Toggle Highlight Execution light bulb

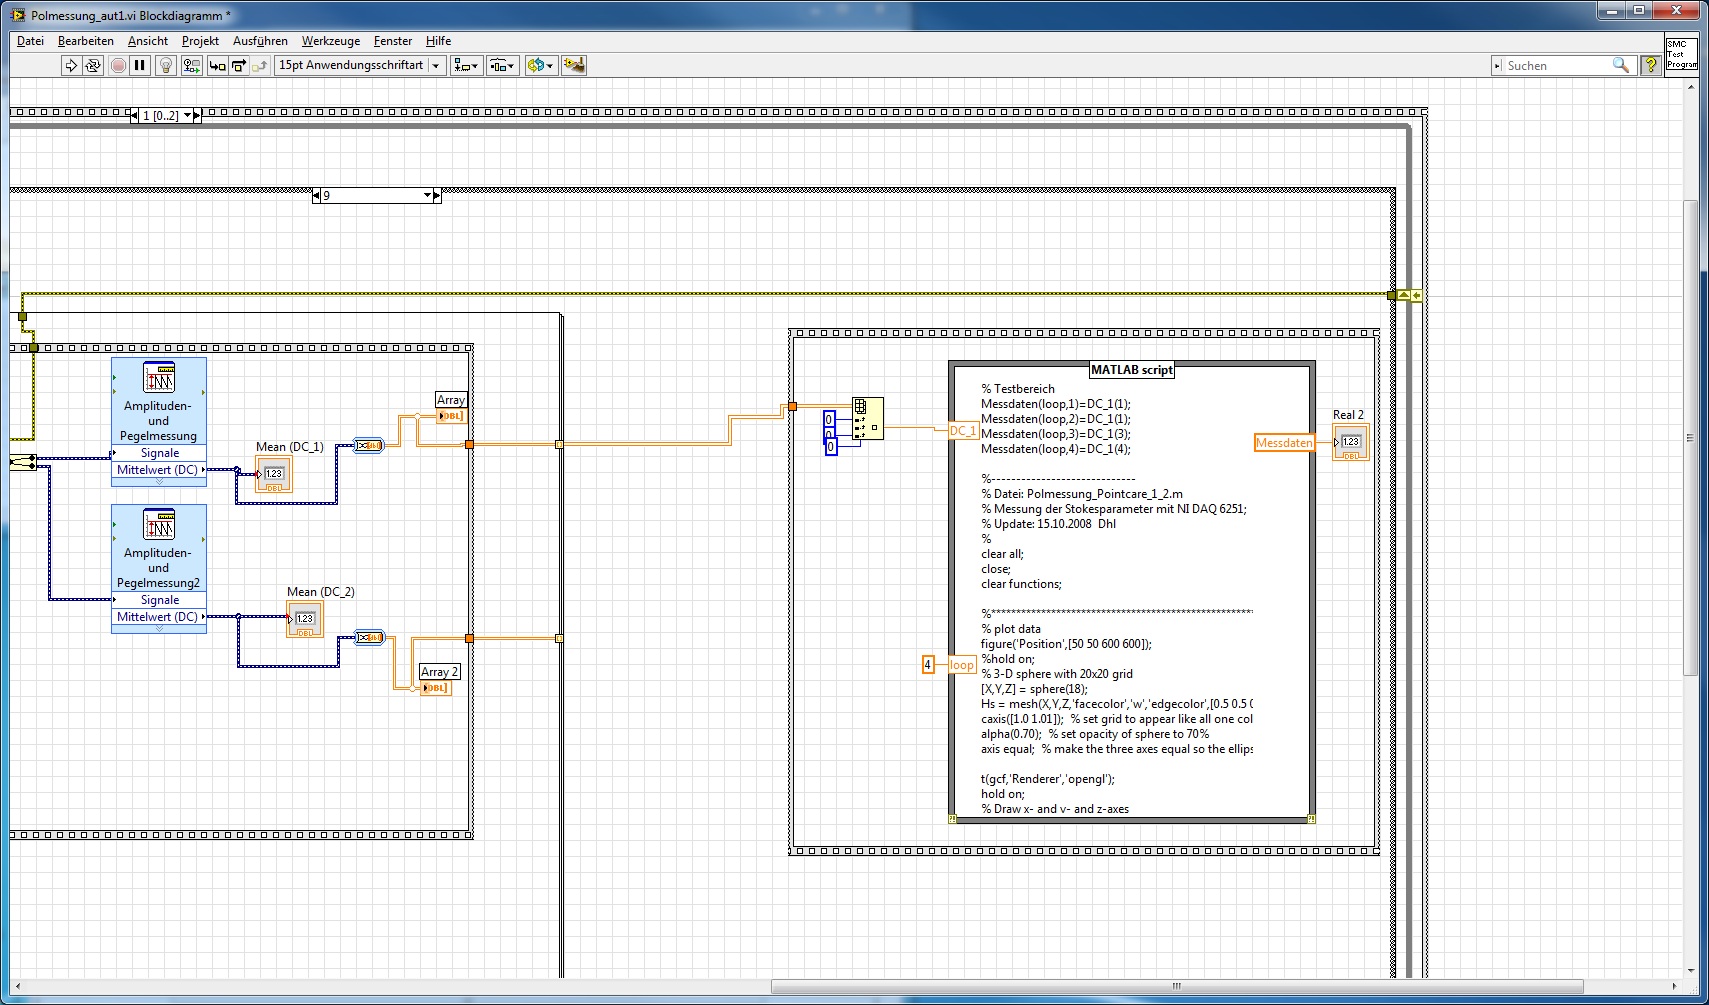[166, 65]
